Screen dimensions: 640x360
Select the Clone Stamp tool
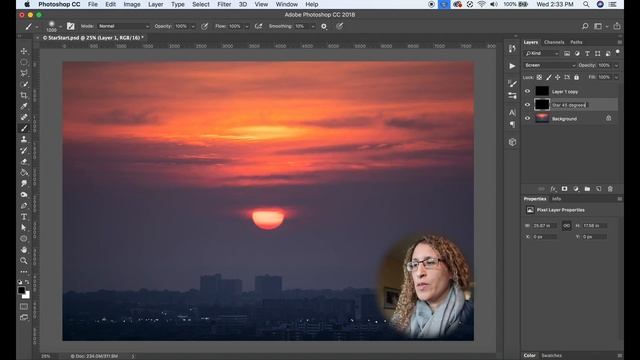point(24,139)
